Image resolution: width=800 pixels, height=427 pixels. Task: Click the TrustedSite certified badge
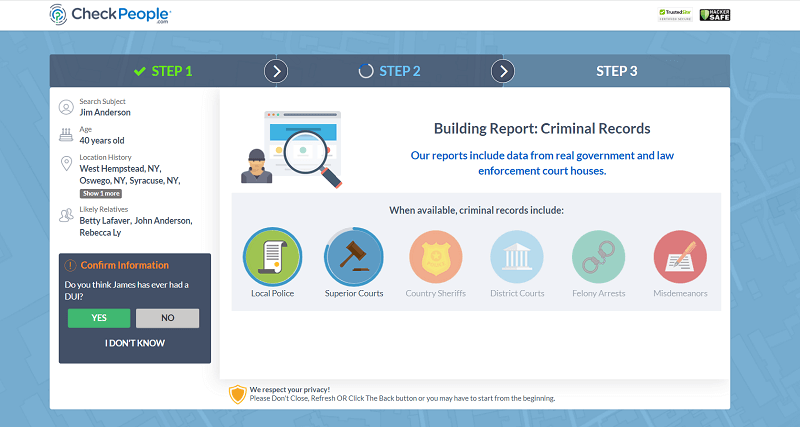pos(674,15)
